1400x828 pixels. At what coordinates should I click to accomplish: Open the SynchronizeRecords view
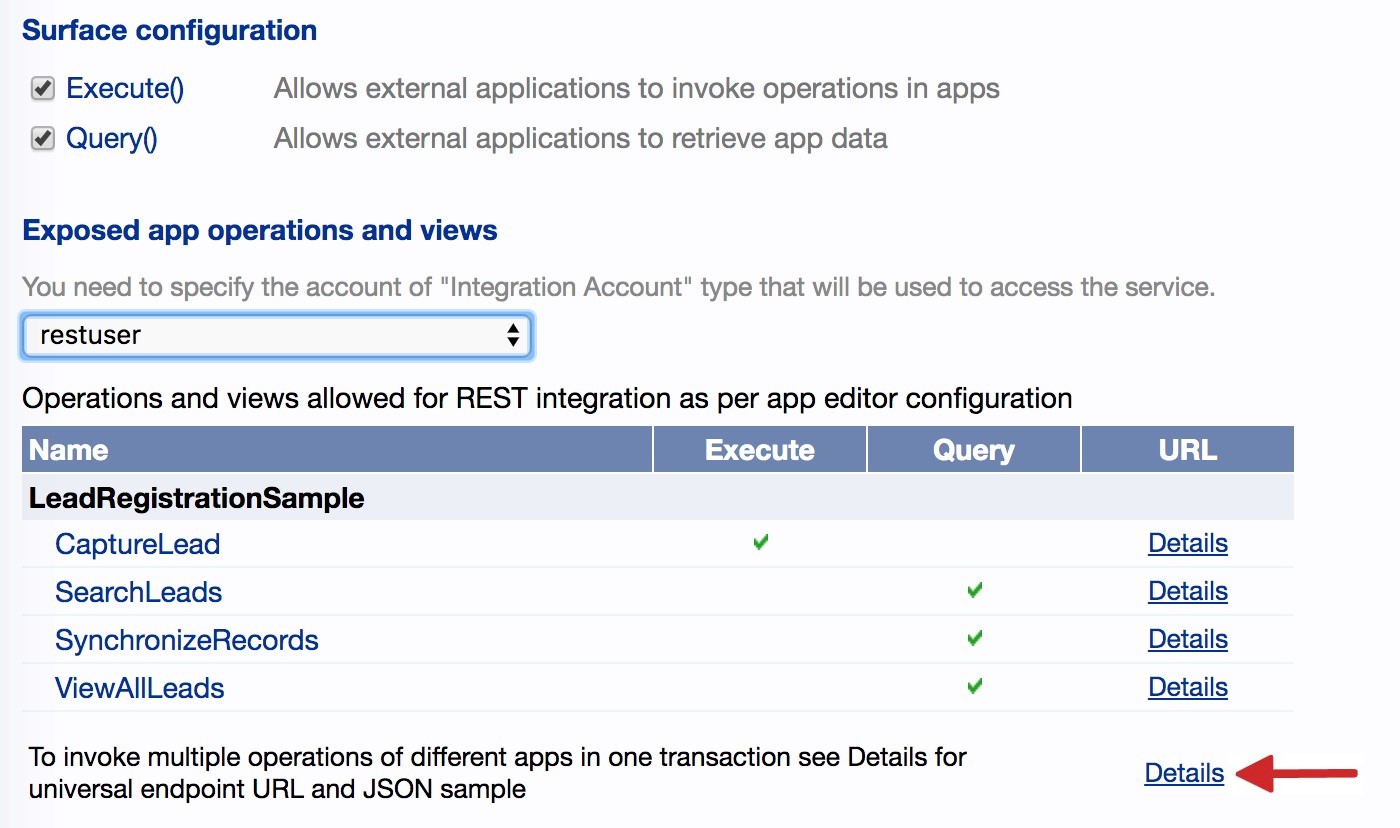(x=186, y=640)
